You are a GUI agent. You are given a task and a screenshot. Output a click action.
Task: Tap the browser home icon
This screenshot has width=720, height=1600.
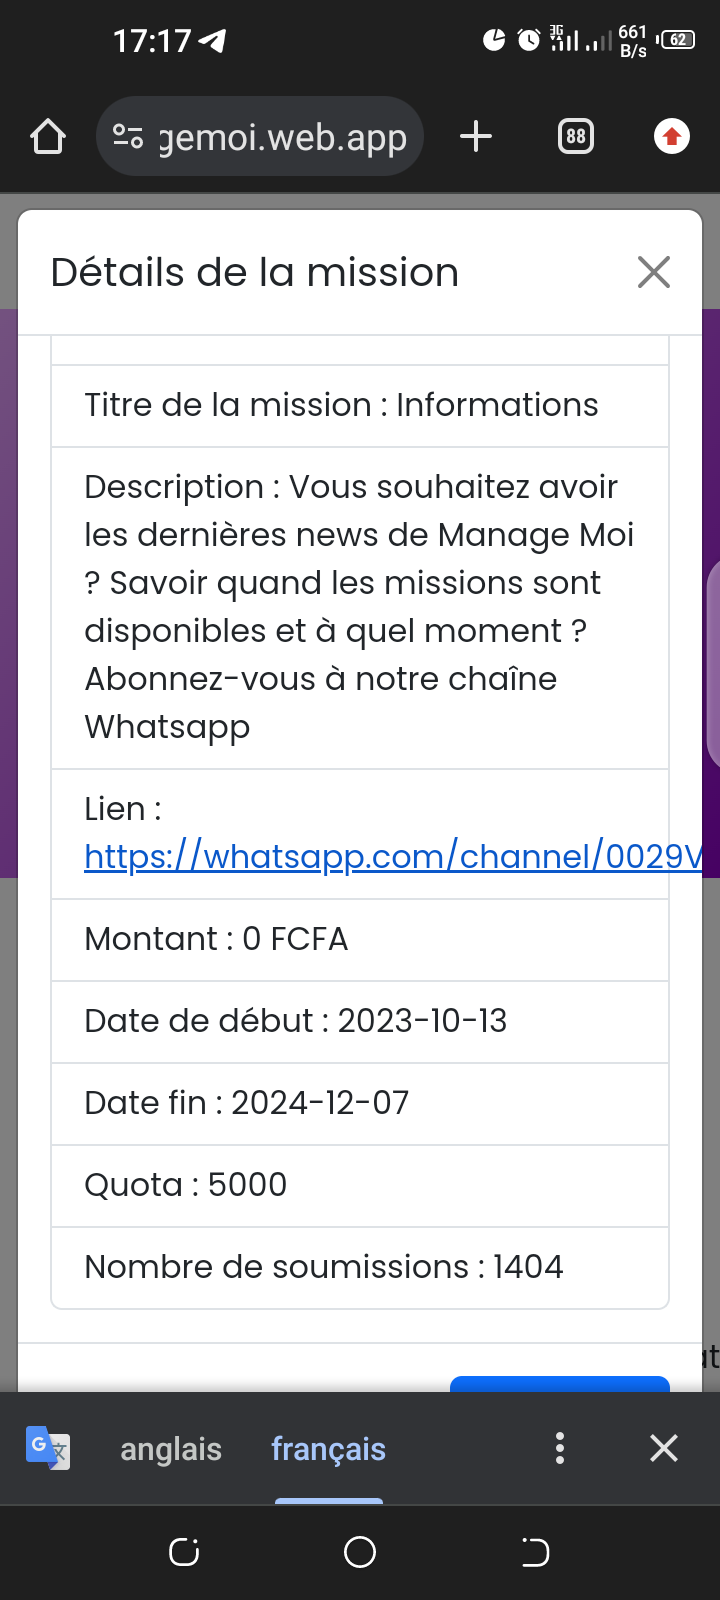coord(48,137)
